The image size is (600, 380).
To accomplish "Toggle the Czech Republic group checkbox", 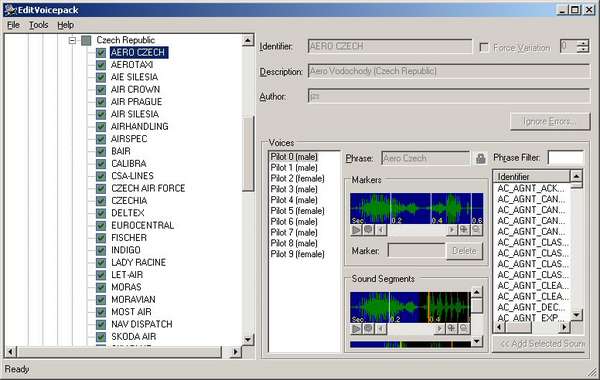I will (86, 40).
